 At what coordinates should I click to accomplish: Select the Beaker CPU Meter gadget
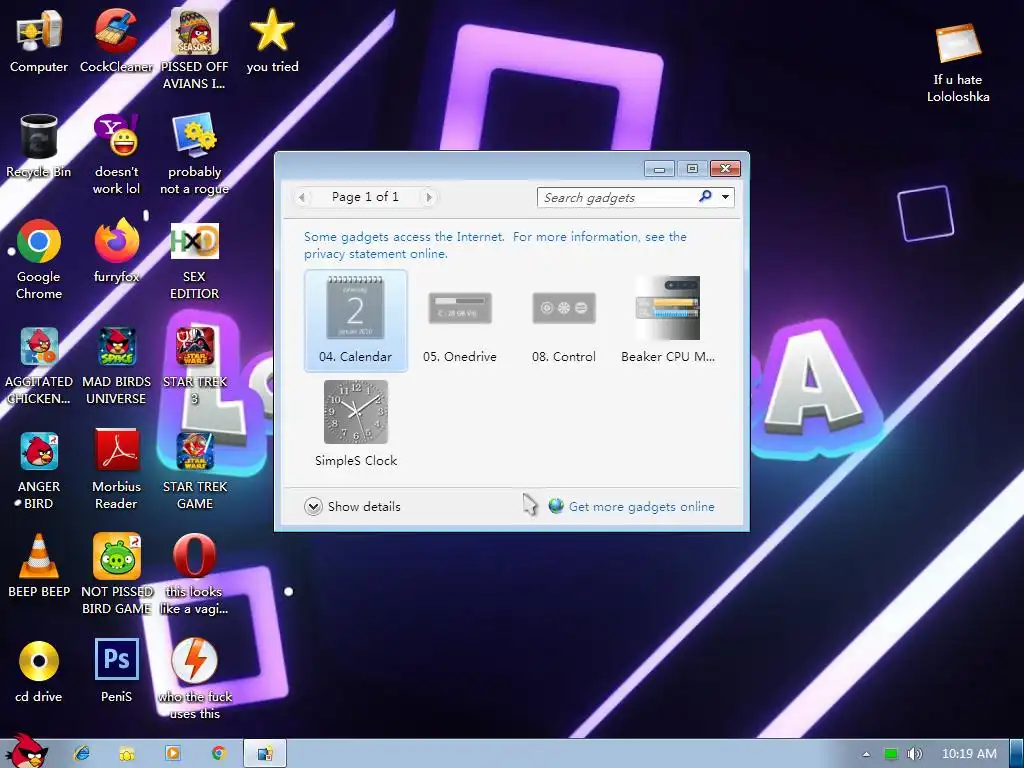click(667, 320)
